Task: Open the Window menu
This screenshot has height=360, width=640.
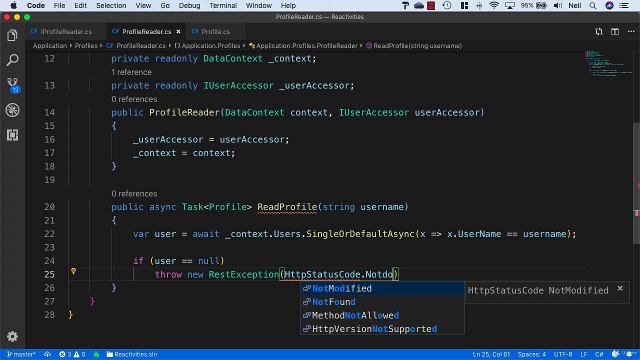Action: (258, 5)
